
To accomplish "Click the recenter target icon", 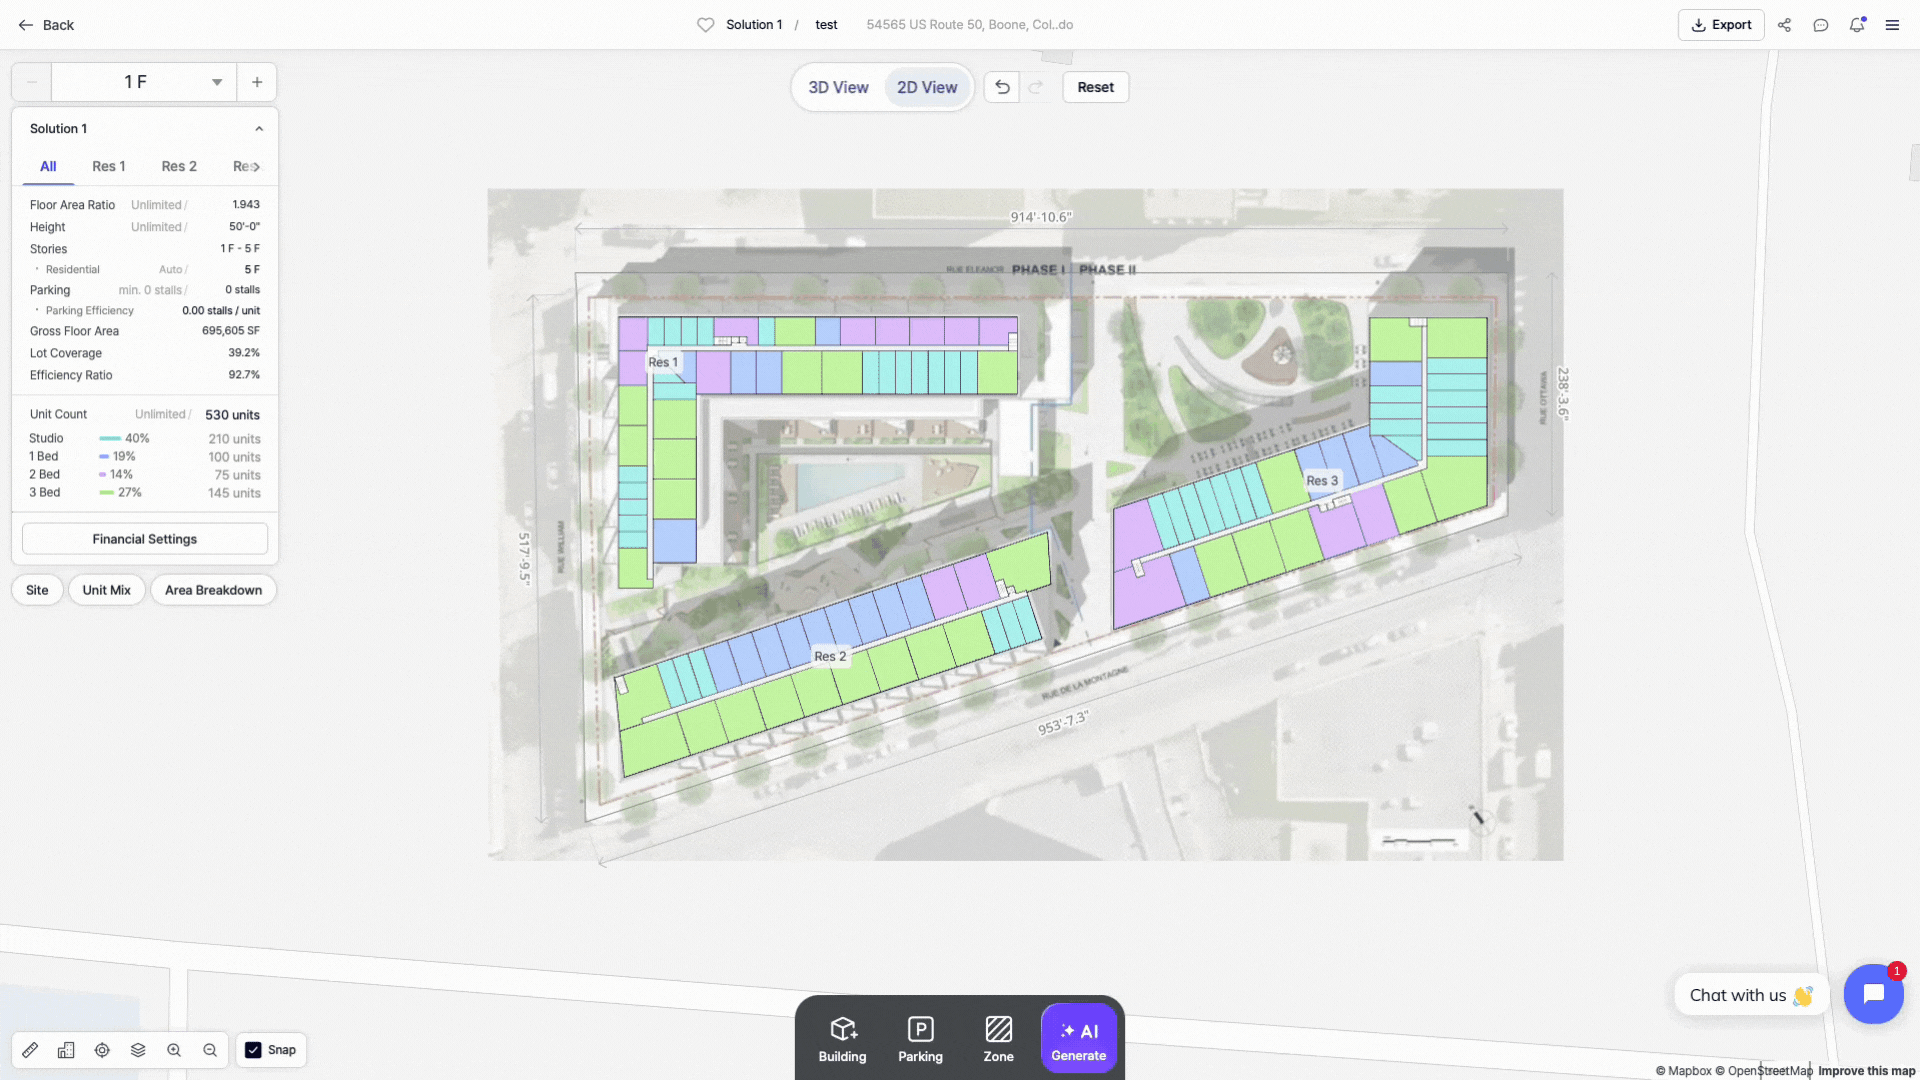I will (x=102, y=1050).
